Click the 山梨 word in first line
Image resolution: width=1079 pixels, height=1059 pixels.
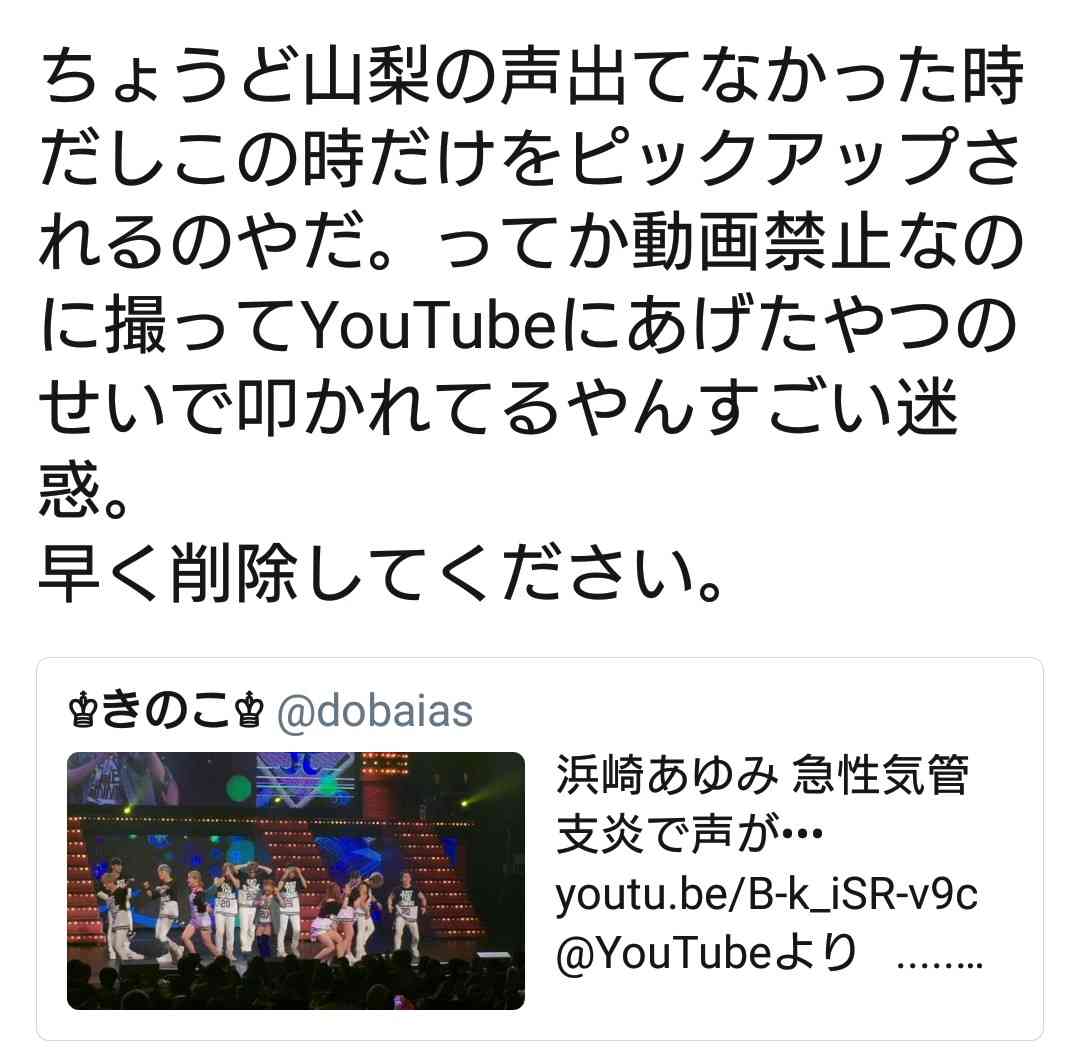[x=367, y=75]
